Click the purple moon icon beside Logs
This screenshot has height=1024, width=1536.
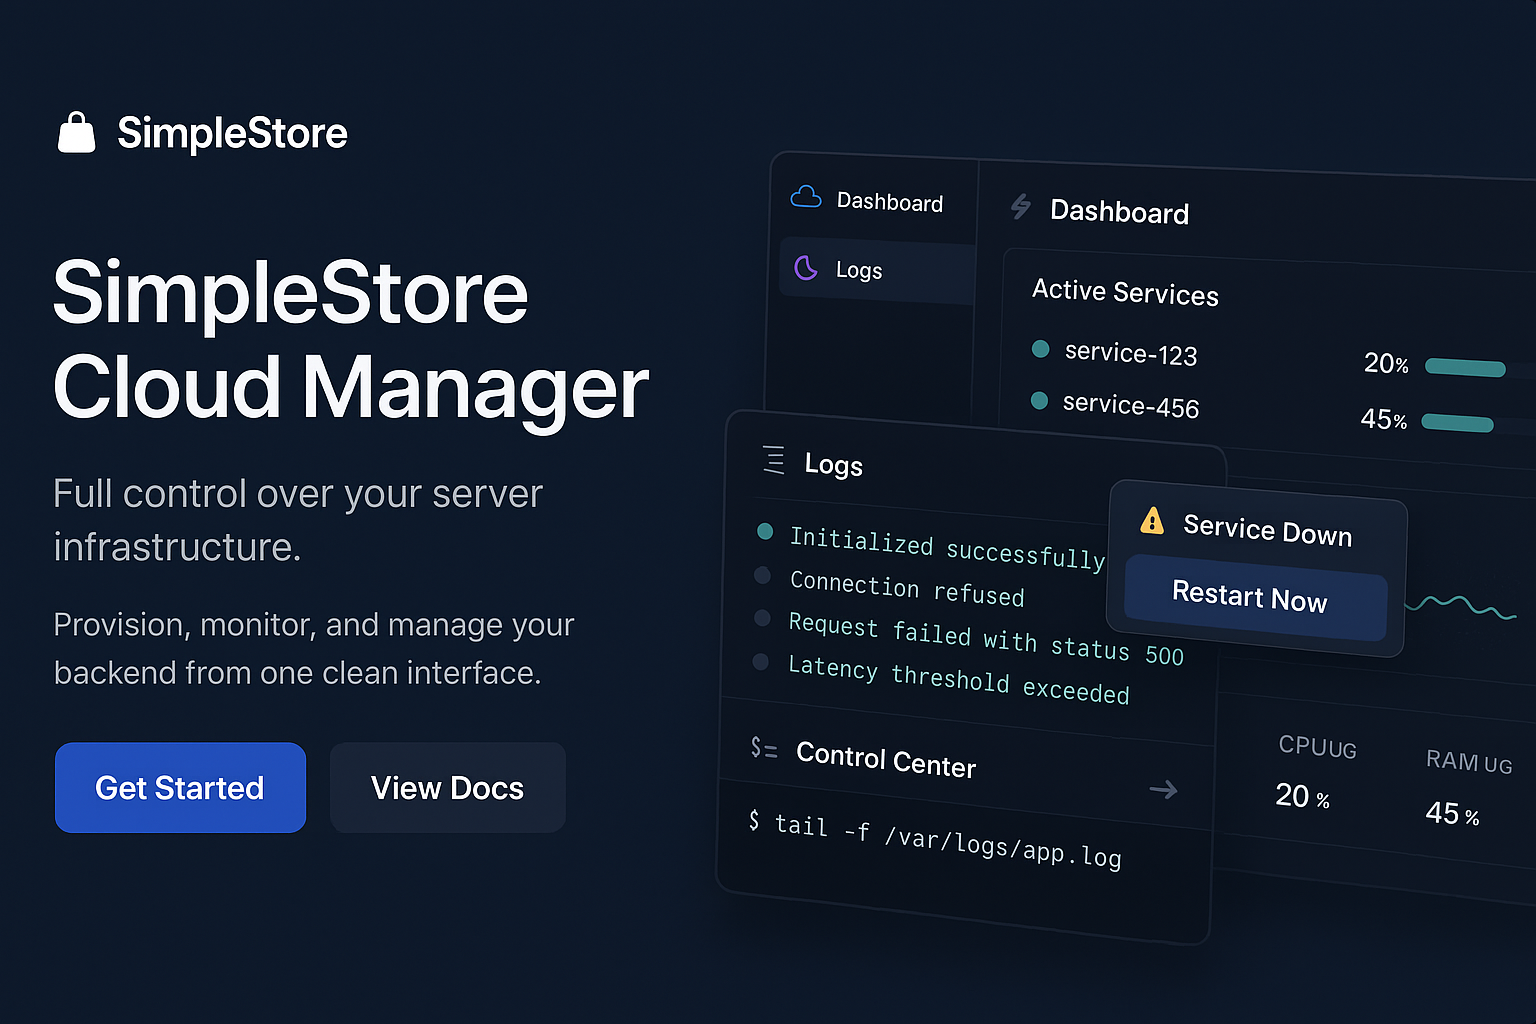806,267
